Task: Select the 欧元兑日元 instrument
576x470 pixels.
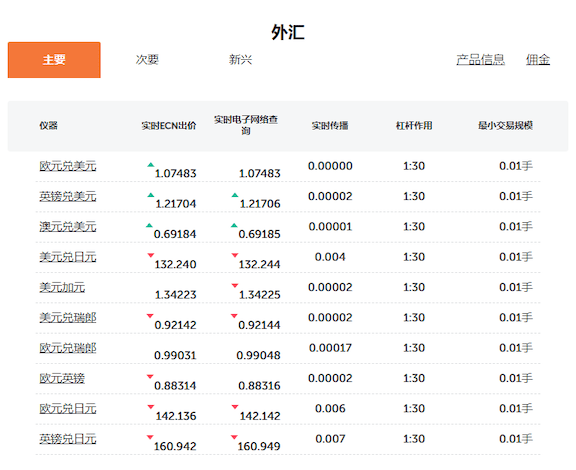Action: [x=68, y=409]
